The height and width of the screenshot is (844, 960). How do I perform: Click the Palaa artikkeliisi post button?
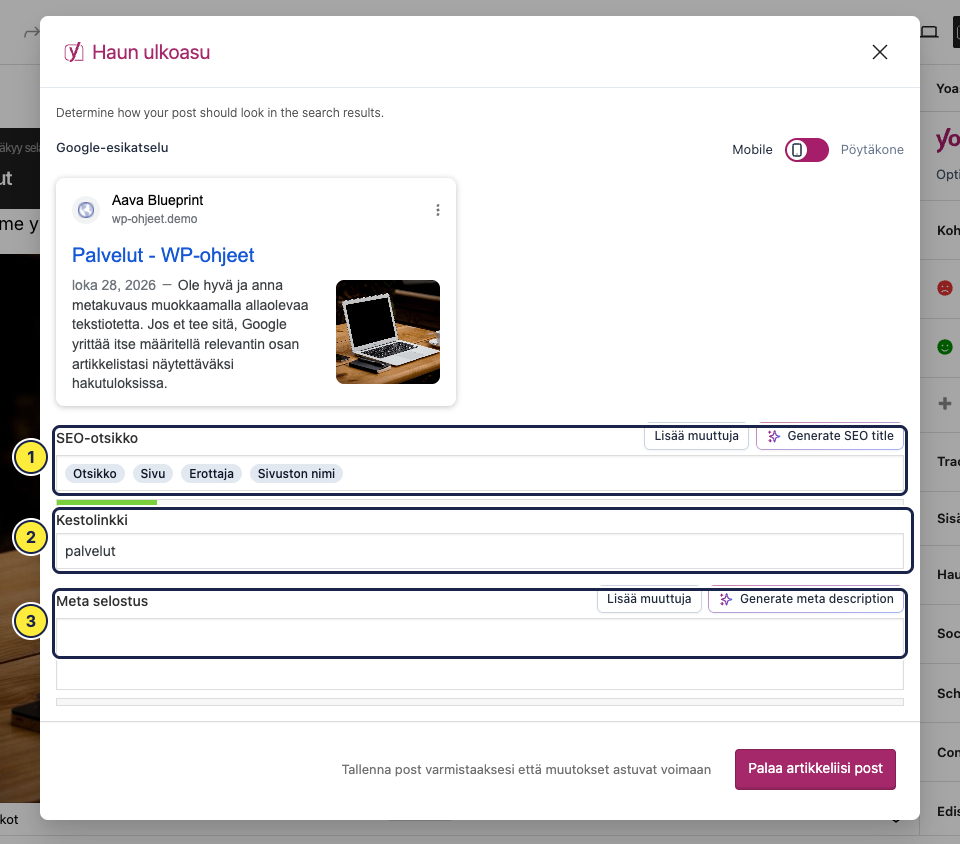tap(815, 769)
